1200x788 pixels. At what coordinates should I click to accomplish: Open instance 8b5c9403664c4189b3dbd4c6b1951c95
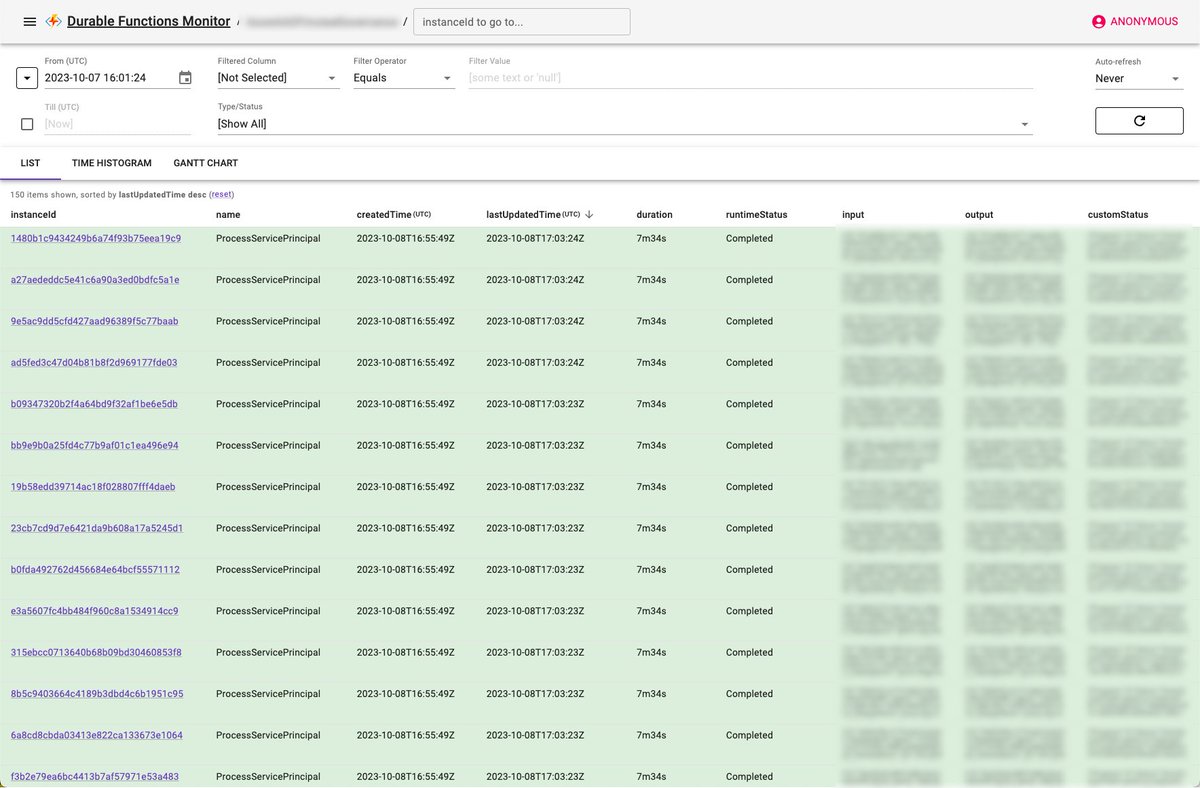(97, 694)
